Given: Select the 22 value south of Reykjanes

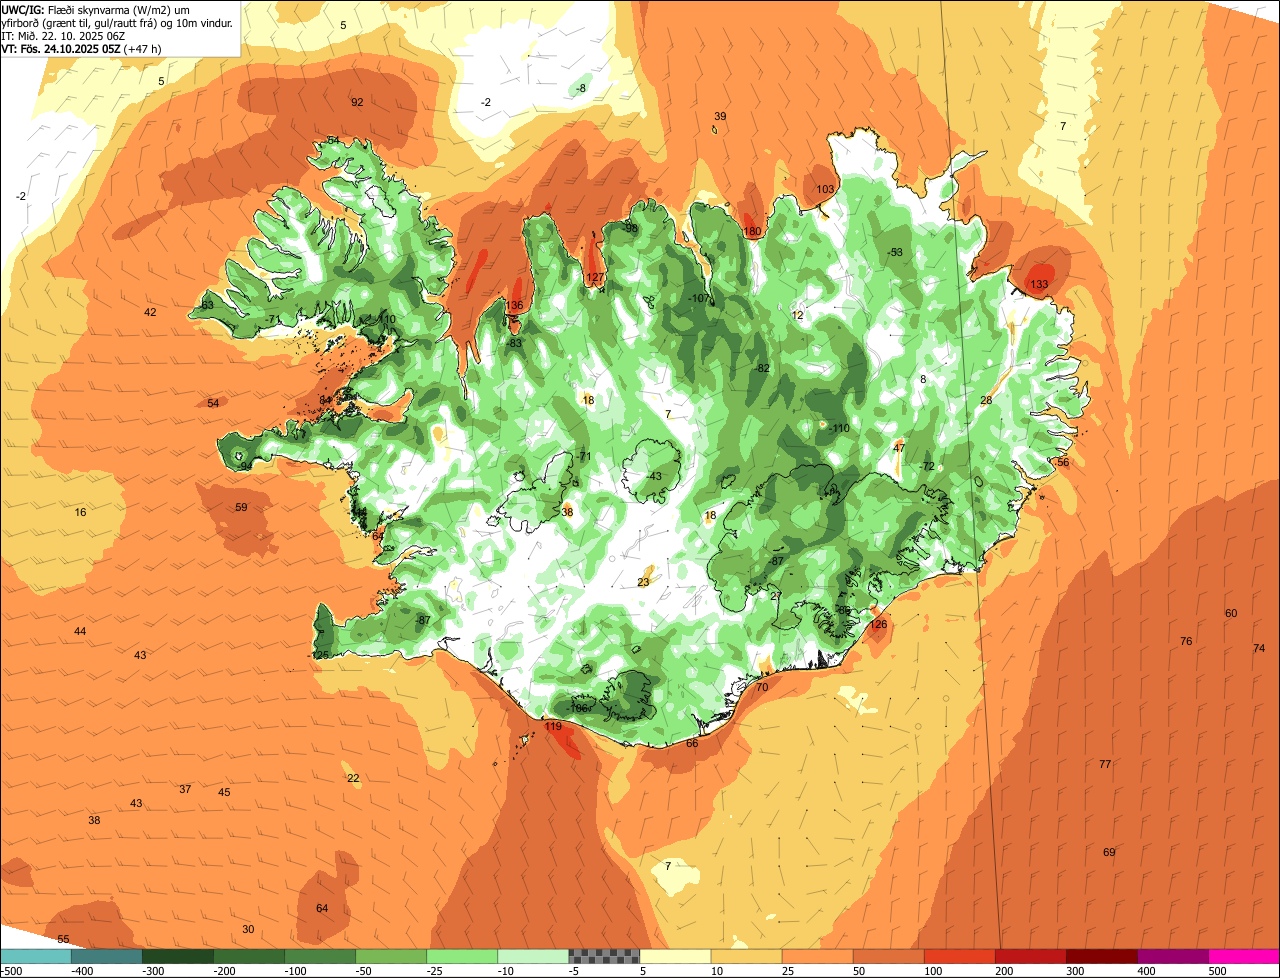Looking at the screenshot, I should (x=353, y=778).
